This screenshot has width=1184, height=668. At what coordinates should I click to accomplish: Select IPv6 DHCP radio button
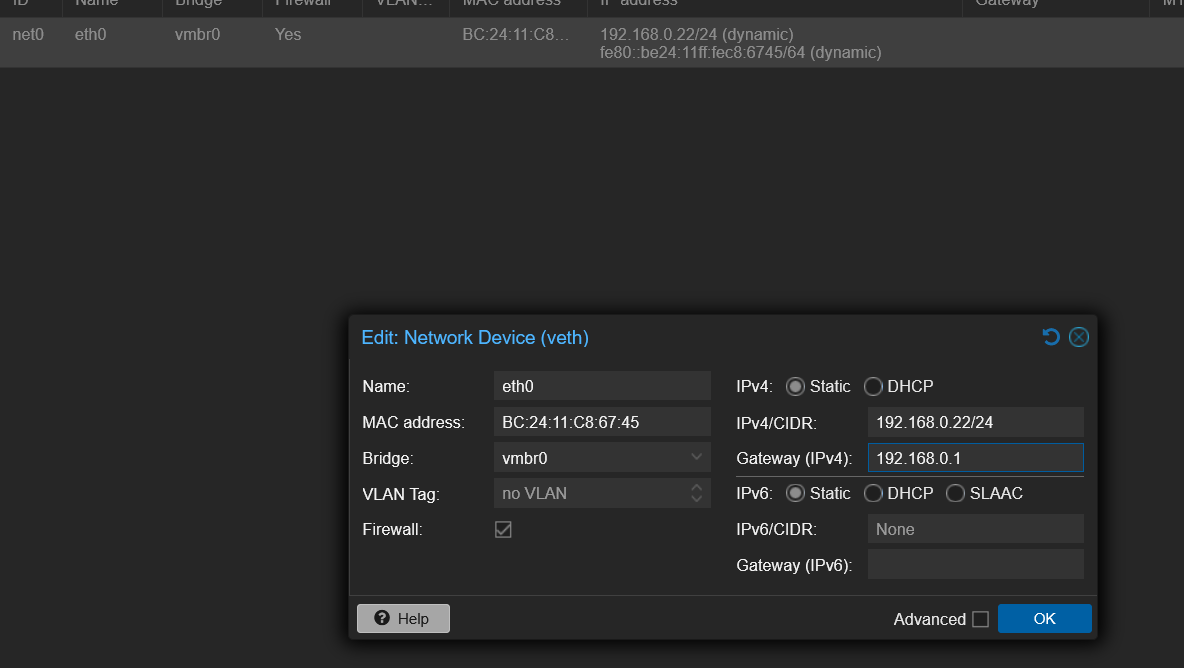873,494
